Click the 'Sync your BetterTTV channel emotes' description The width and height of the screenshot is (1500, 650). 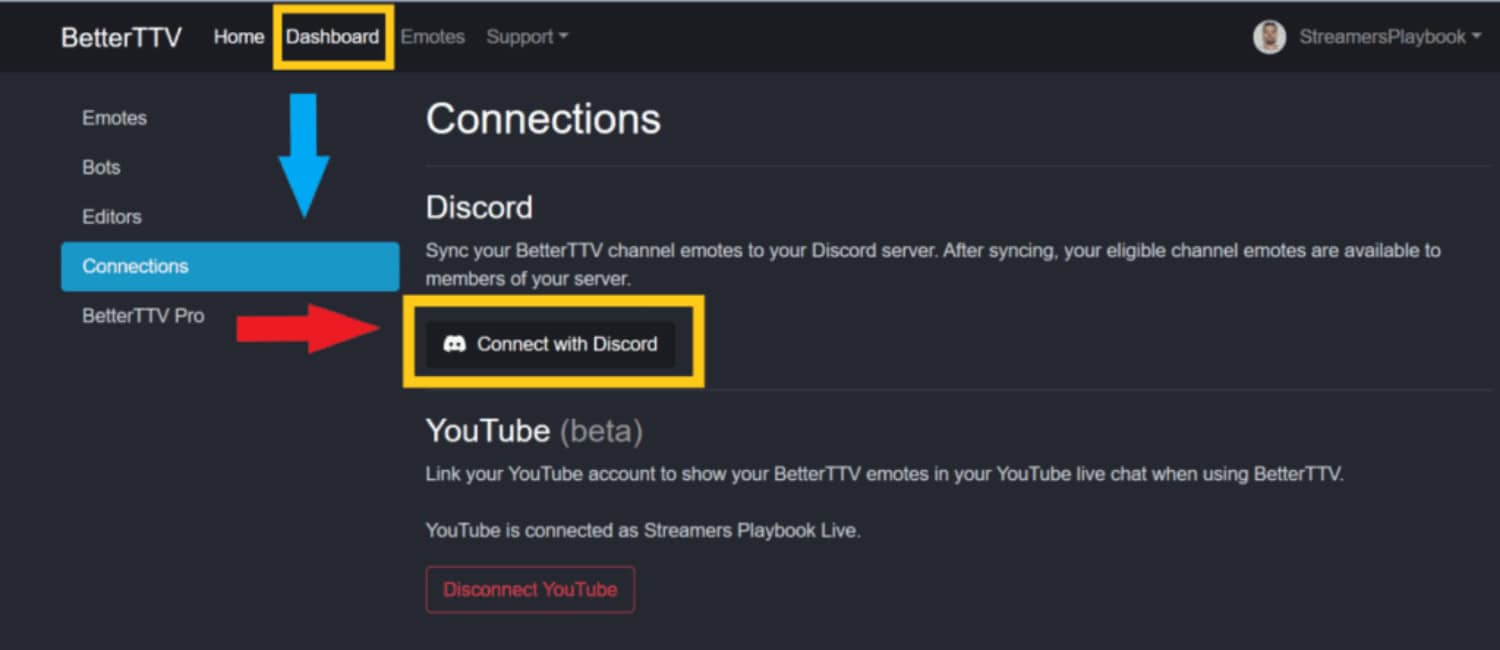click(x=933, y=265)
